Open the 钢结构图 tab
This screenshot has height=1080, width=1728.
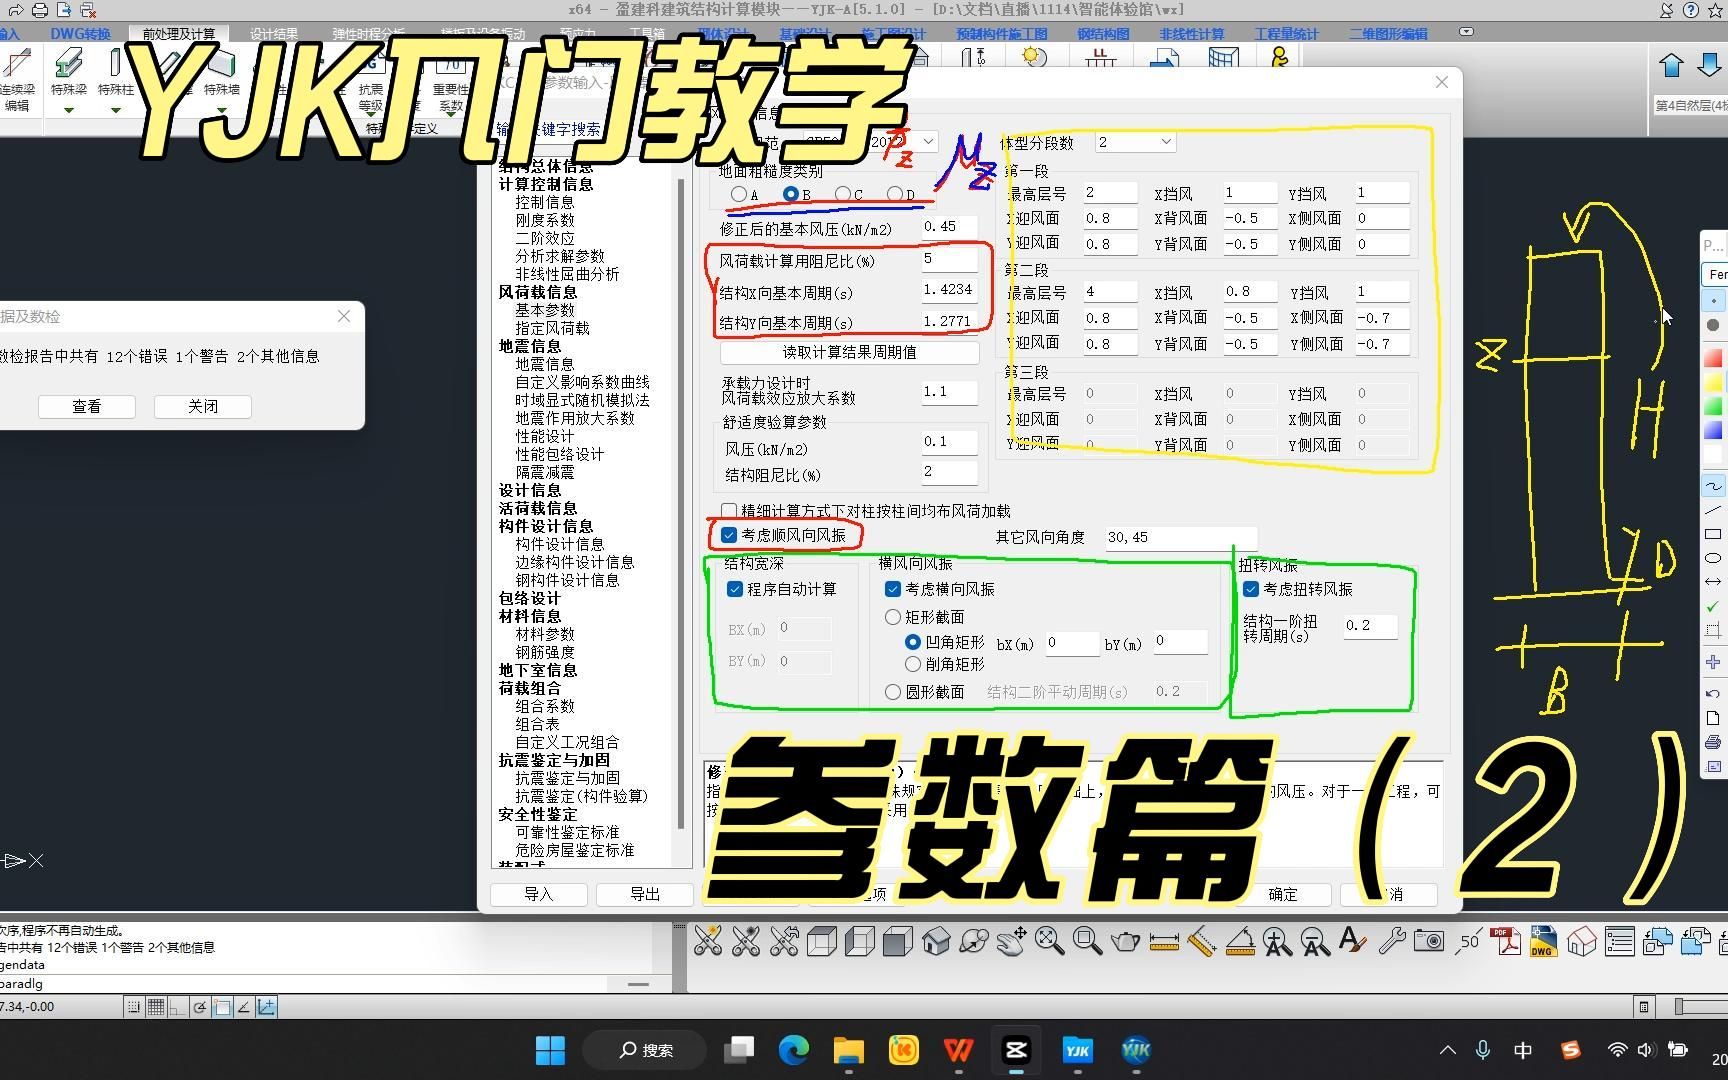coord(1104,34)
